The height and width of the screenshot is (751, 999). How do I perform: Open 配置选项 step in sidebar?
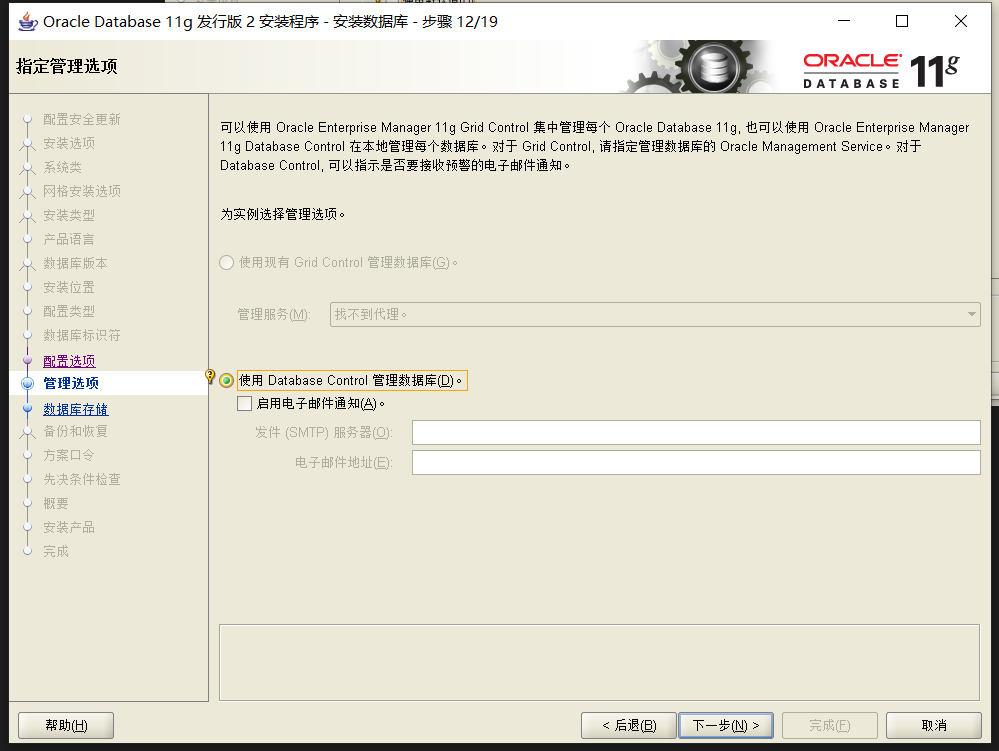[69, 361]
